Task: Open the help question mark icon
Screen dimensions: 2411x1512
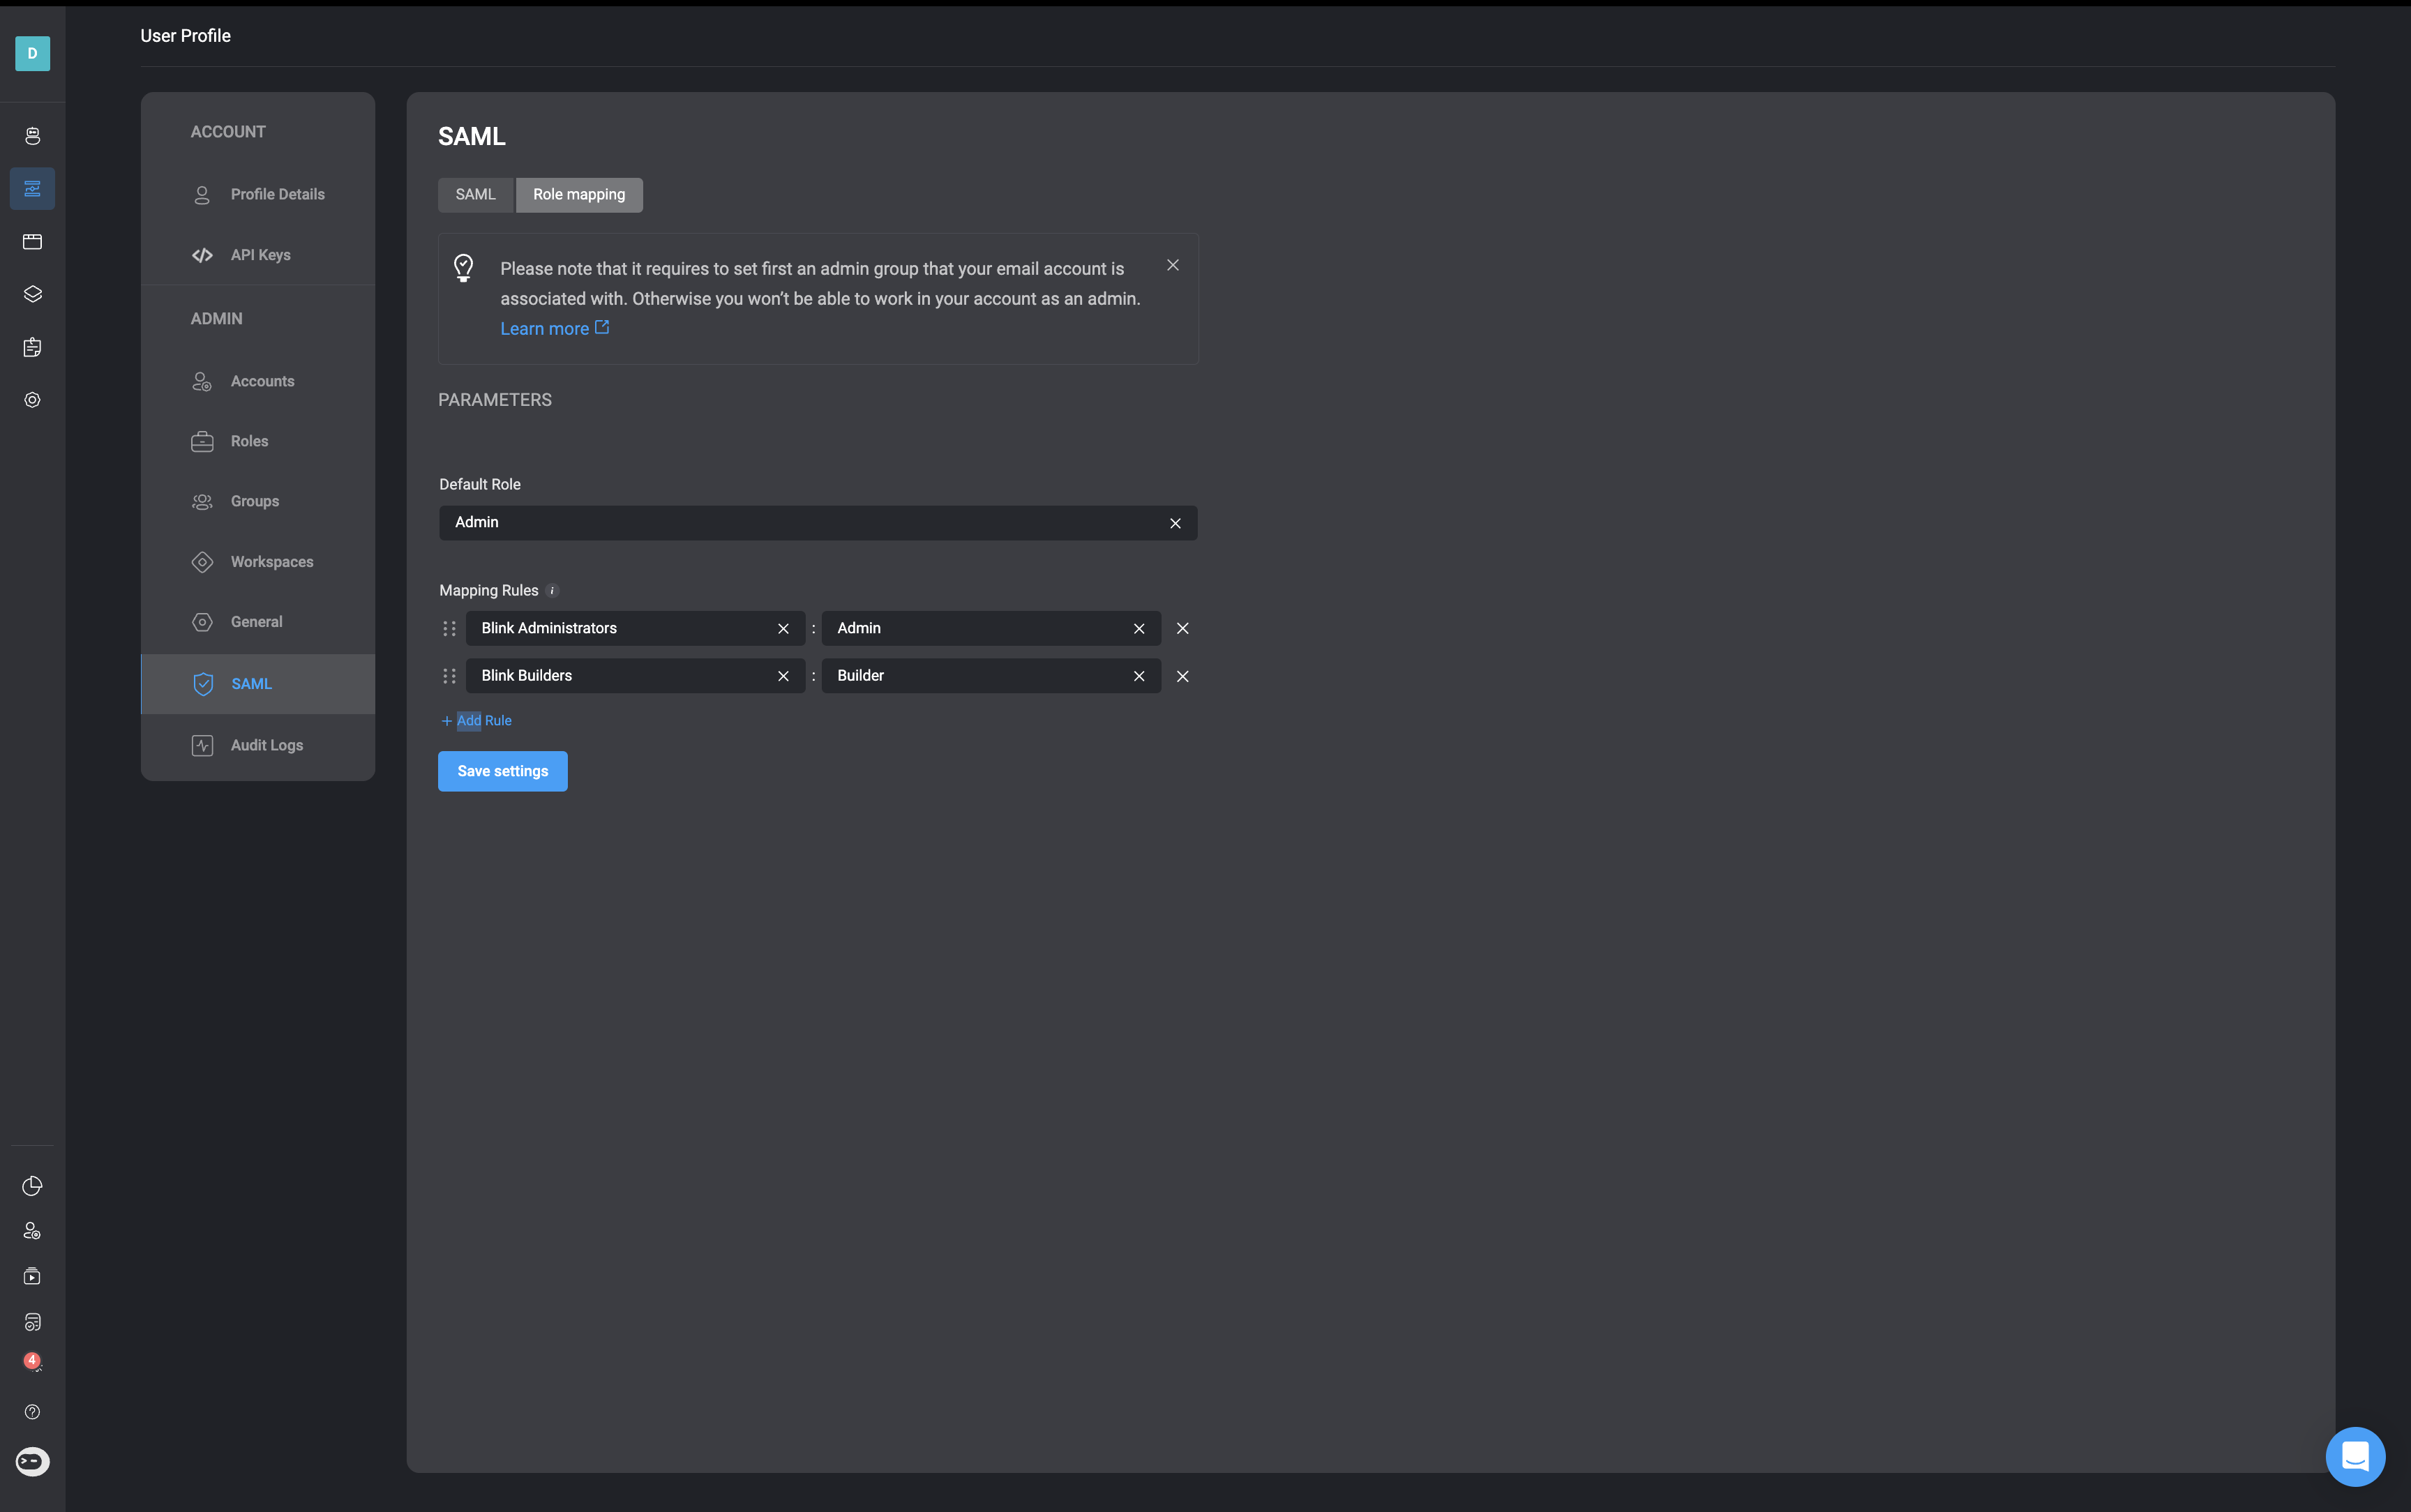Action: [32, 1412]
